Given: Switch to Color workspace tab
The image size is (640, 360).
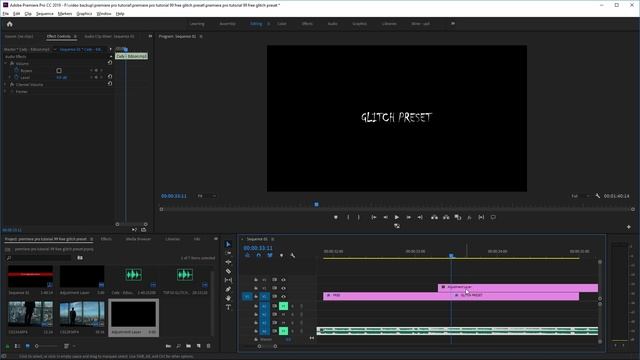Looking at the screenshot, I should 282,24.
